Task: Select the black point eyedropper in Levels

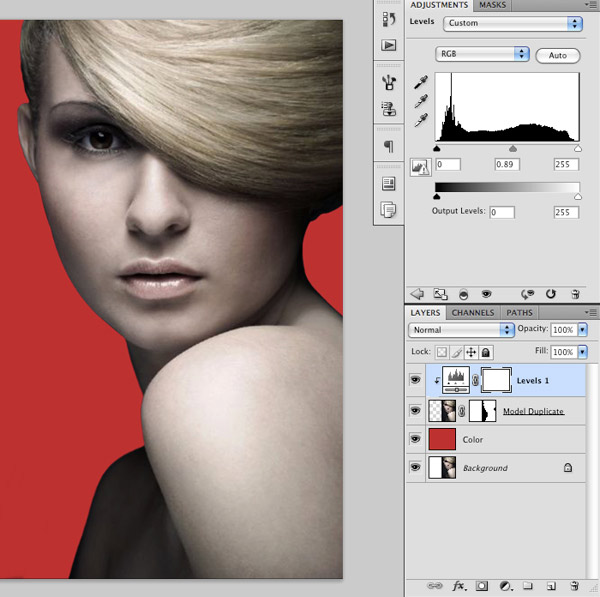Action: pos(422,81)
